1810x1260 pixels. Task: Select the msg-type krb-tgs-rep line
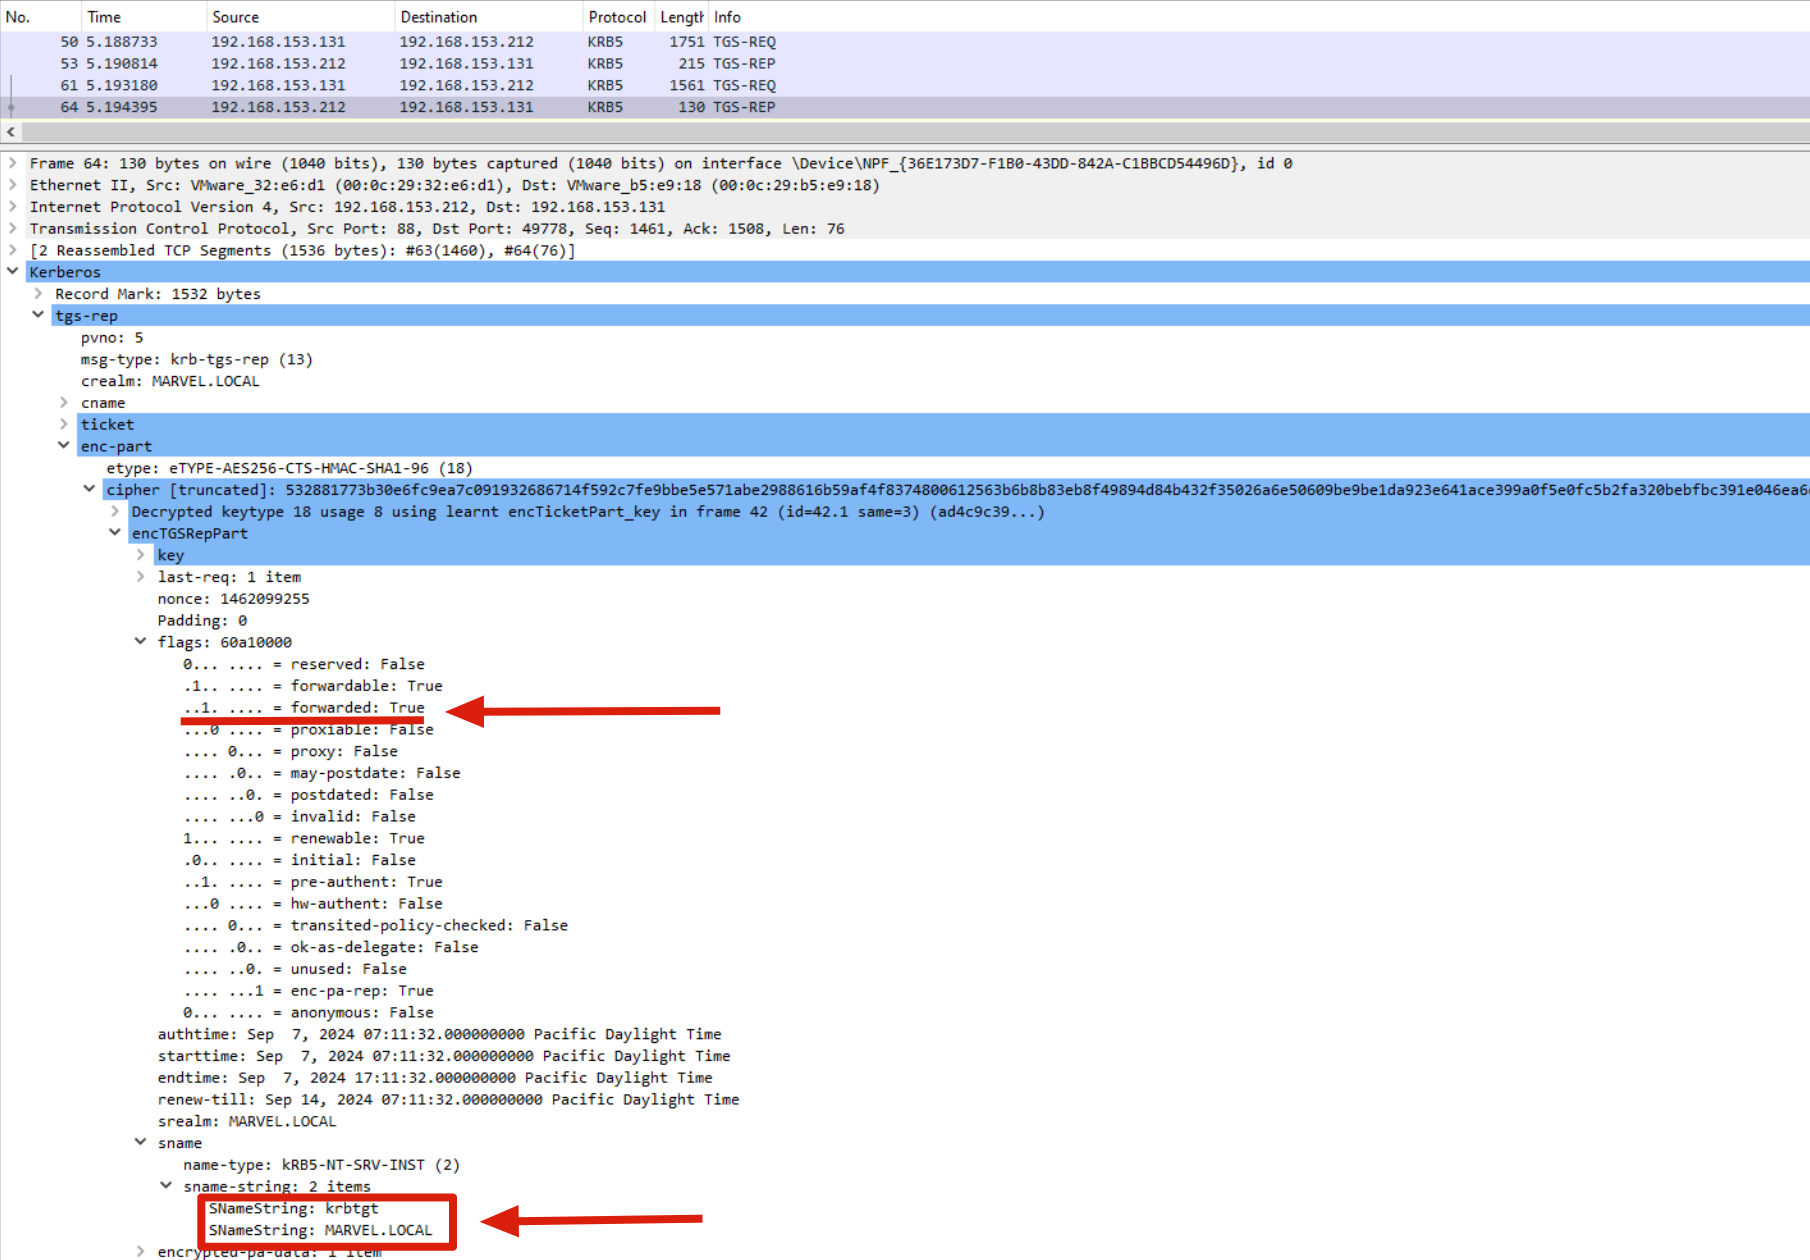(x=196, y=360)
